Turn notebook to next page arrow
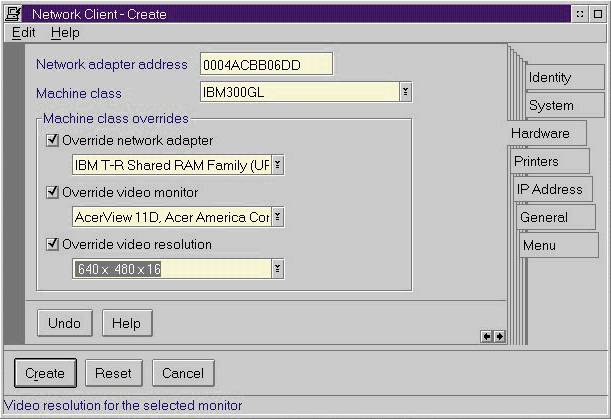 499,336
